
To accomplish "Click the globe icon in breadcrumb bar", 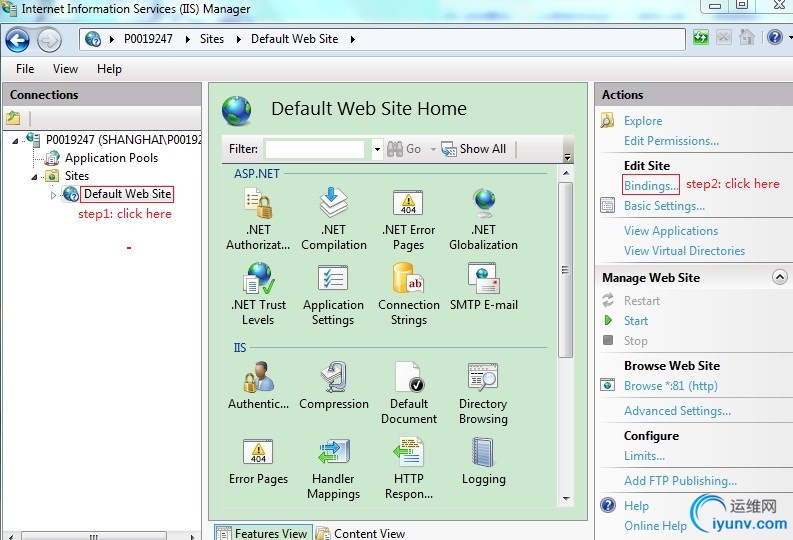I will [x=93, y=39].
